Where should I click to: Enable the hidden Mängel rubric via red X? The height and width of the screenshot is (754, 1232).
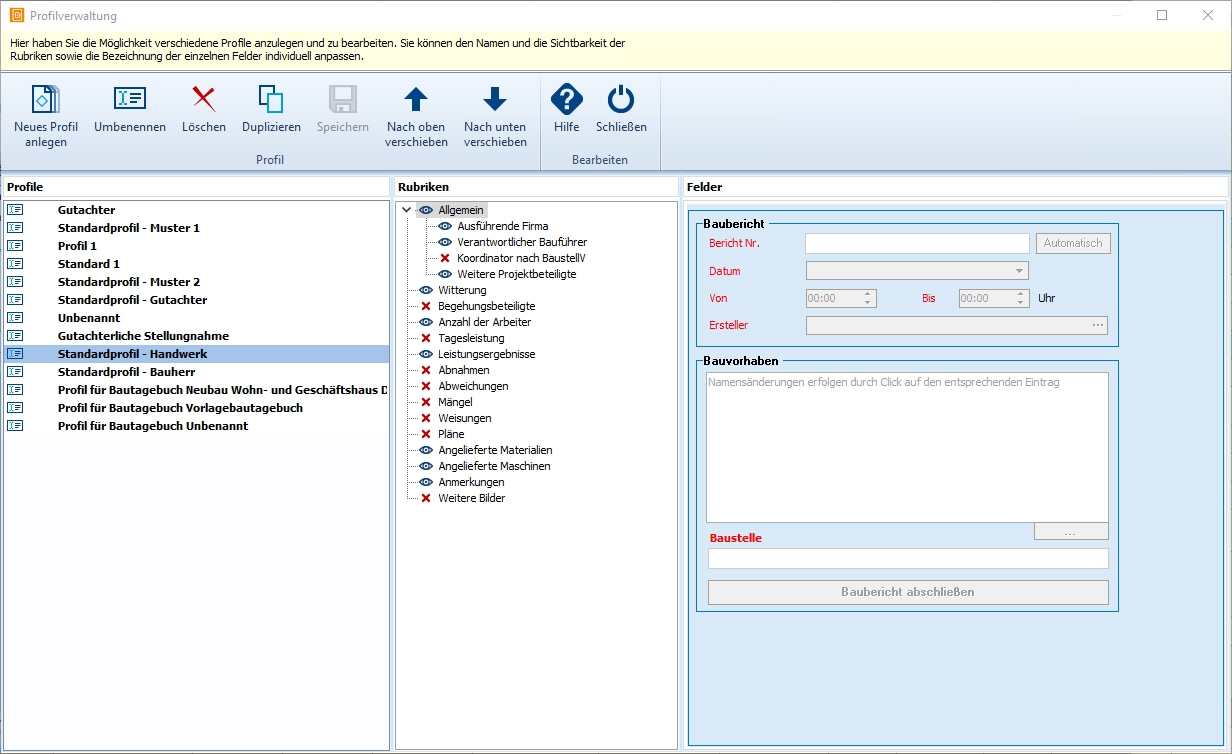point(426,402)
